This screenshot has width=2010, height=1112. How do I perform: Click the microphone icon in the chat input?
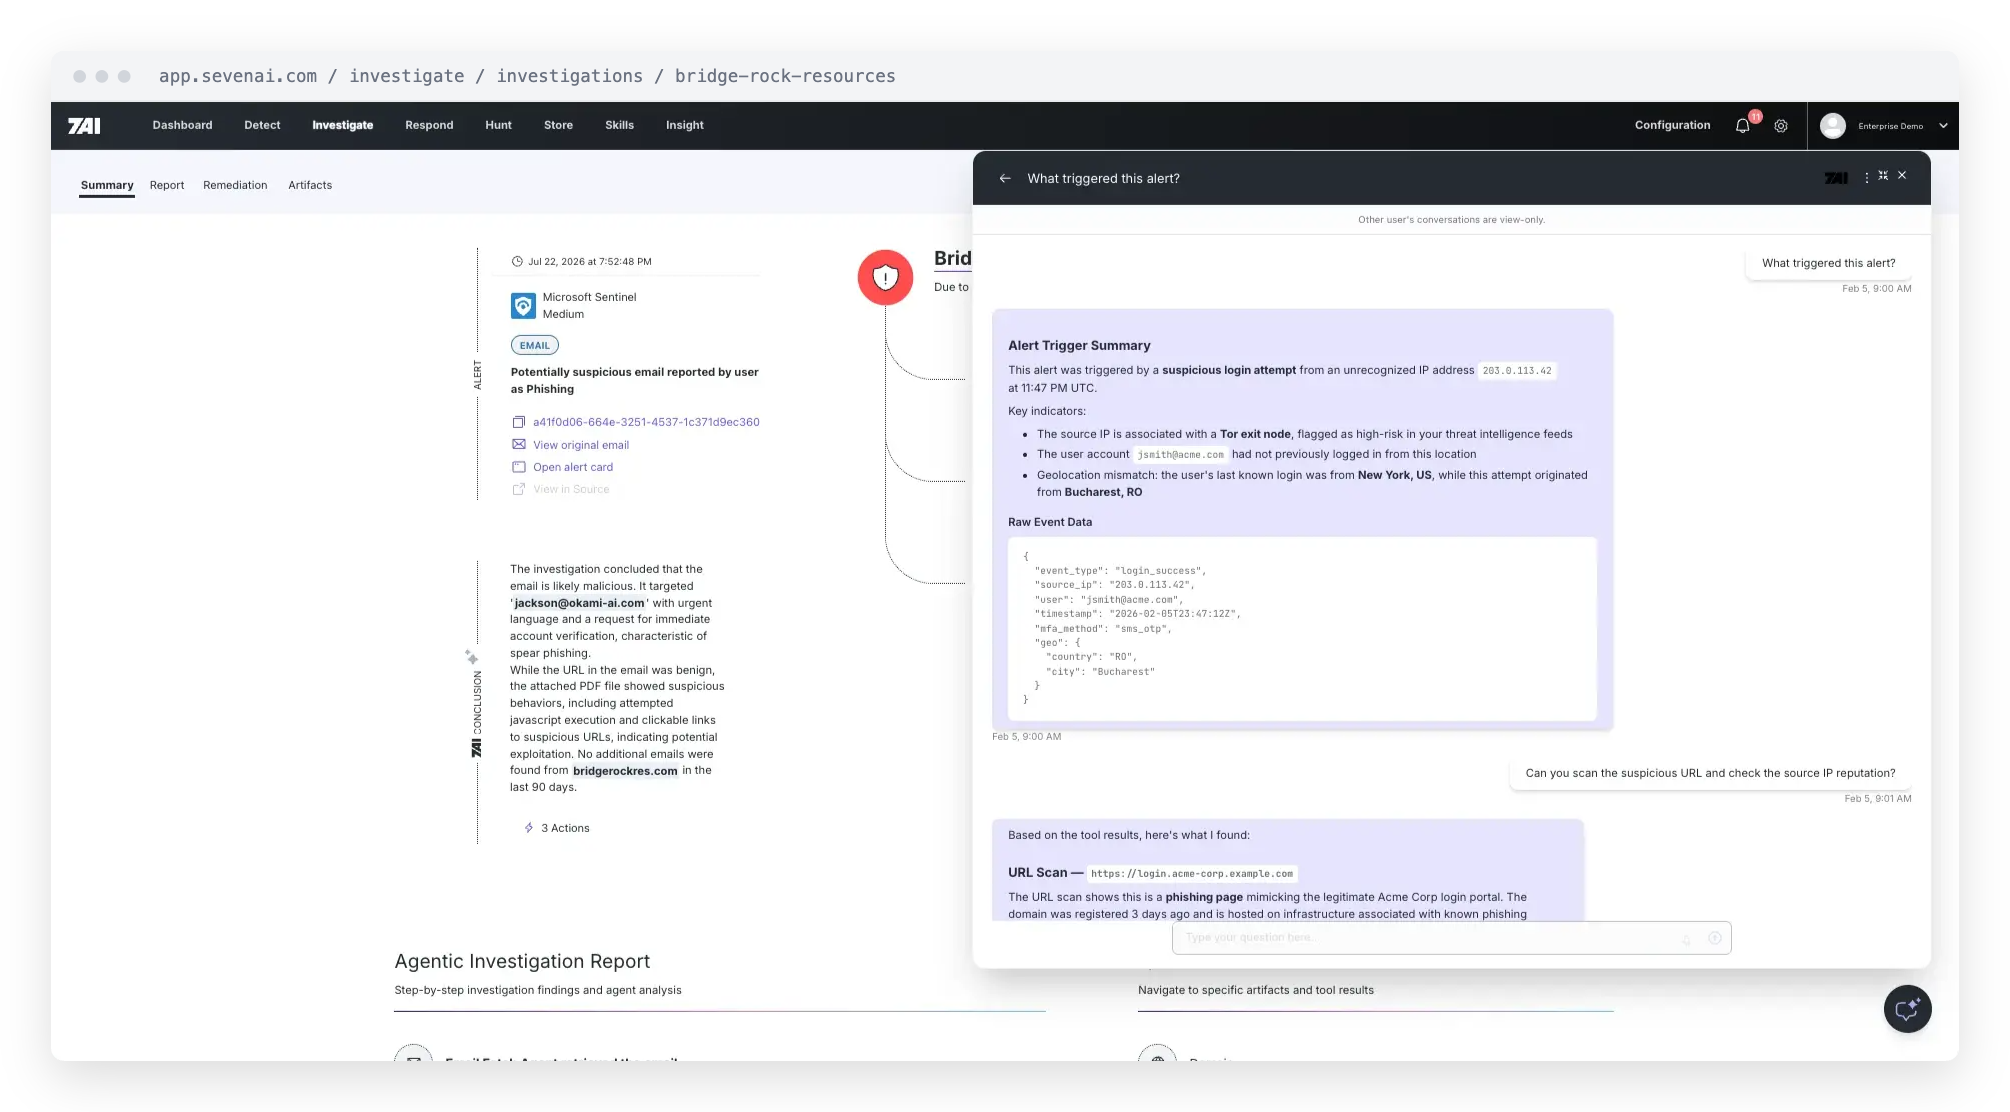[x=1686, y=939]
